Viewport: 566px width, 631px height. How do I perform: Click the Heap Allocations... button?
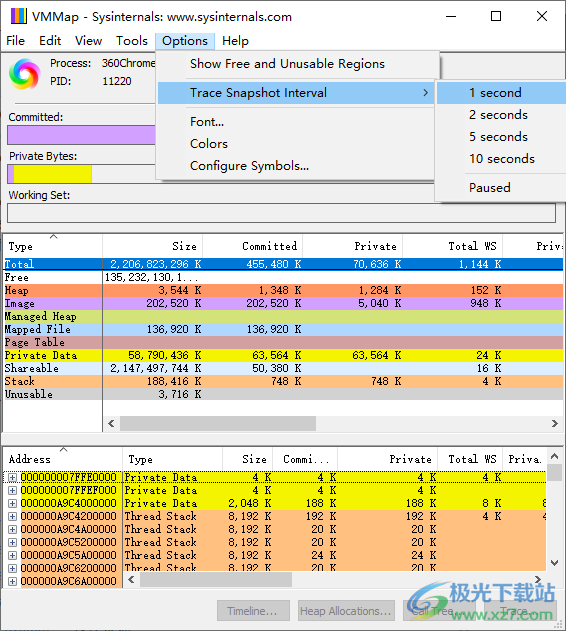pyautogui.click(x=346, y=611)
